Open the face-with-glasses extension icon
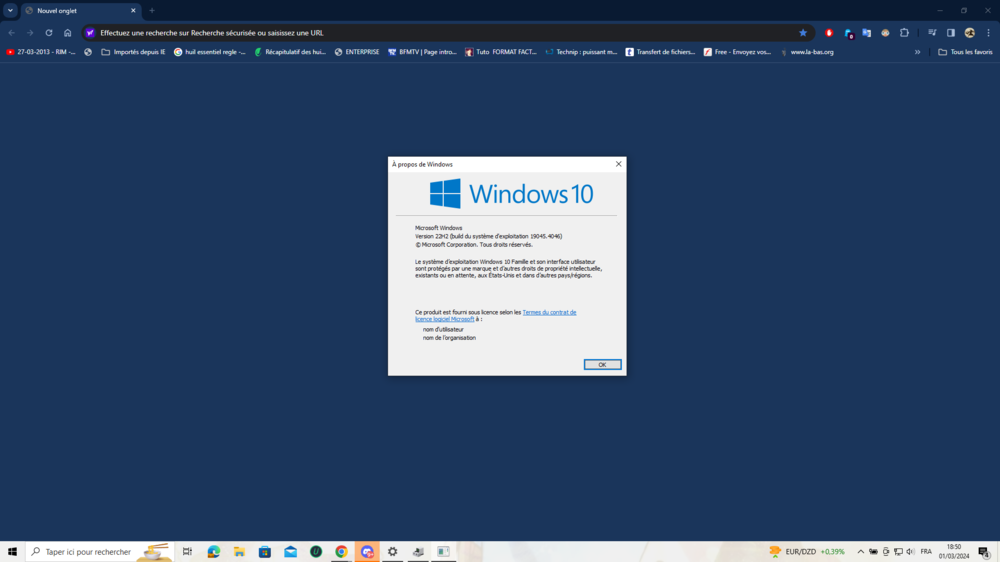The width and height of the screenshot is (1000, 562). [885, 33]
